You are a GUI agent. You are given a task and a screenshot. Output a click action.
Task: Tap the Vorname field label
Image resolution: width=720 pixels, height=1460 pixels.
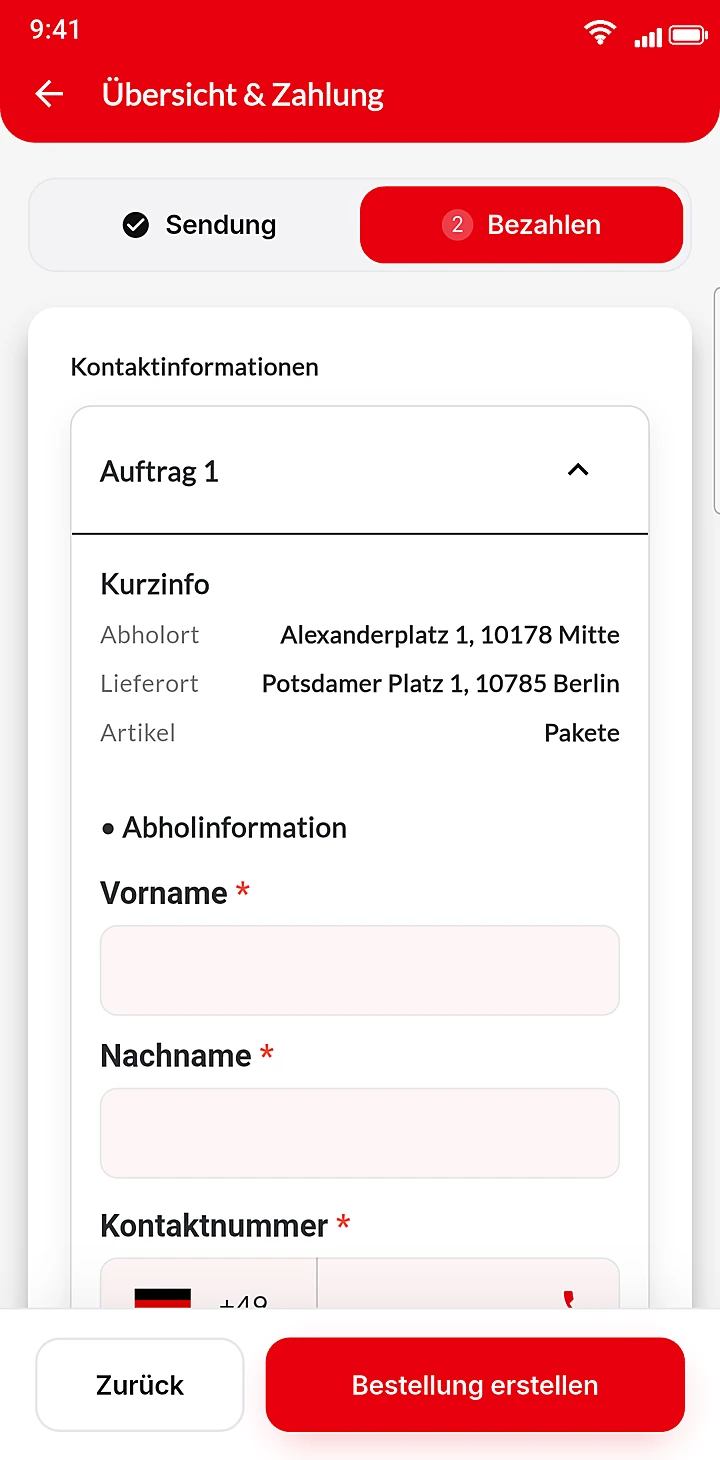[164, 892]
